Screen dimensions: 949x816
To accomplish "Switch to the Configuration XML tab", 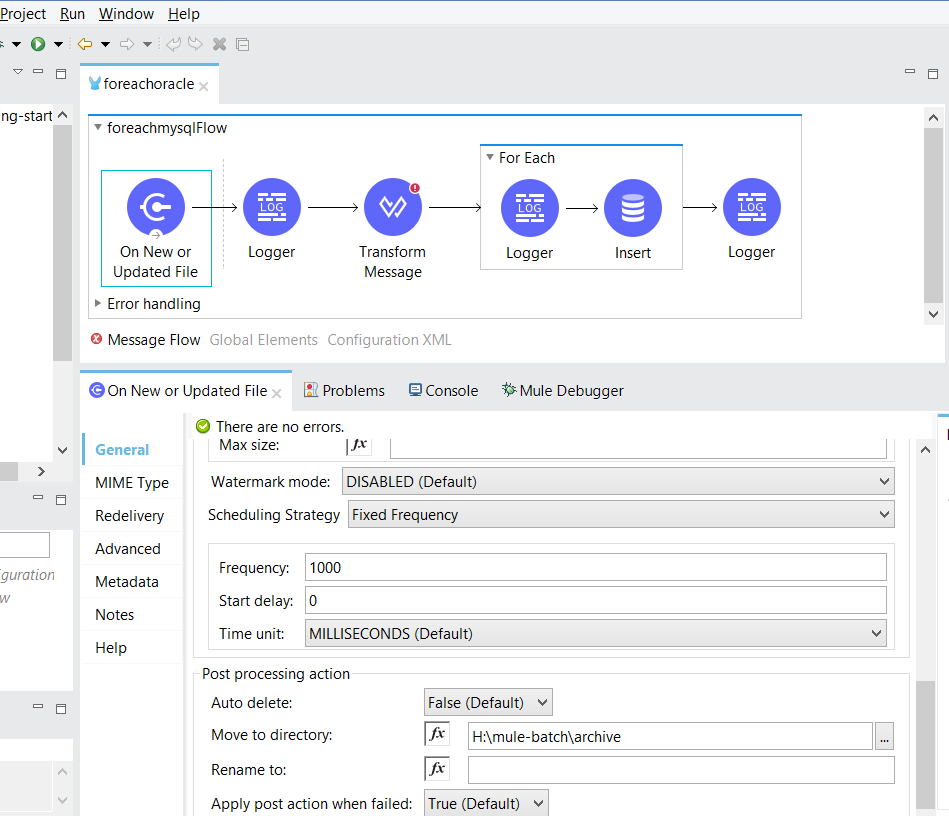I will point(389,339).
